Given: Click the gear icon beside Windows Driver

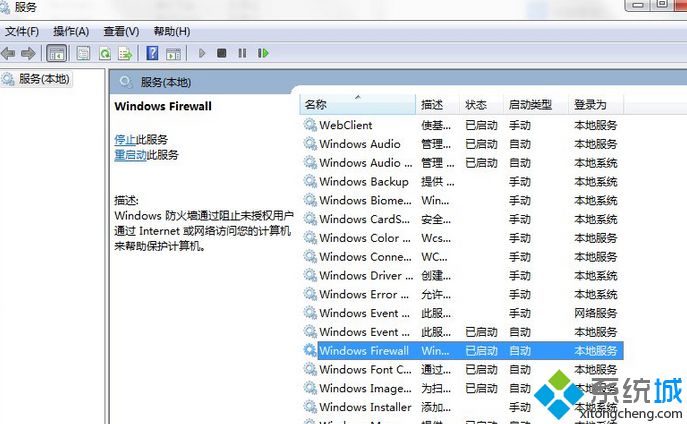Looking at the screenshot, I should 310,276.
